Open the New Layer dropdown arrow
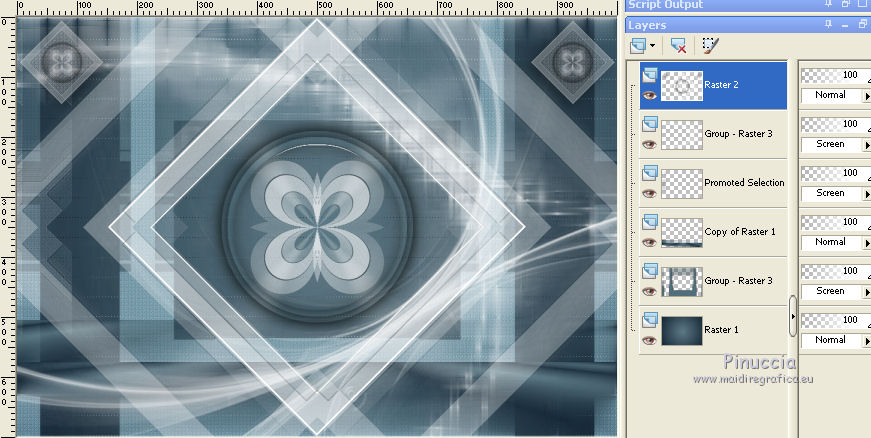Image resolution: width=871 pixels, height=438 pixels. (x=652, y=46)
